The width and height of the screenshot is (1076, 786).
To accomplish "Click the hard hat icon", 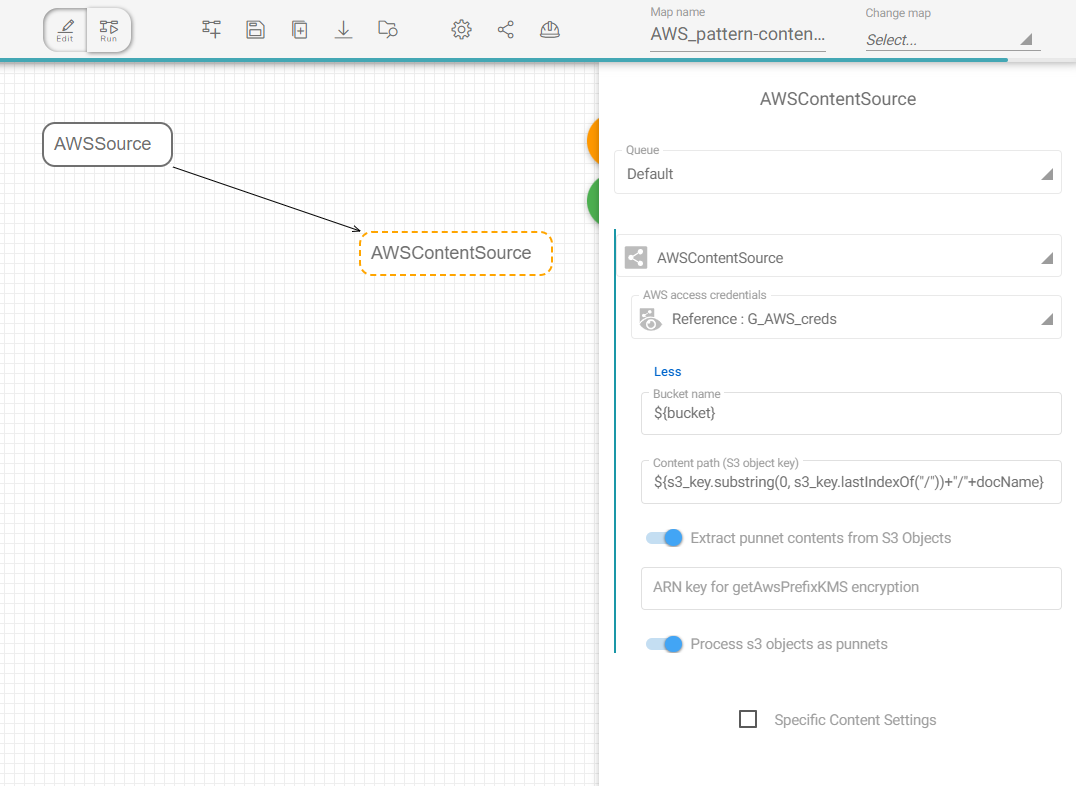I will 550,30.
